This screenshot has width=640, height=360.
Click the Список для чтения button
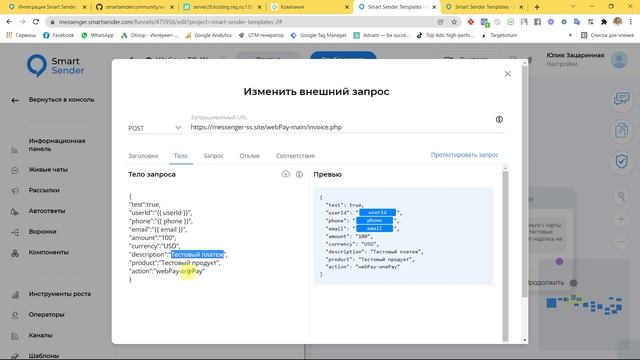pyautogui.click(x=607, y=36)
